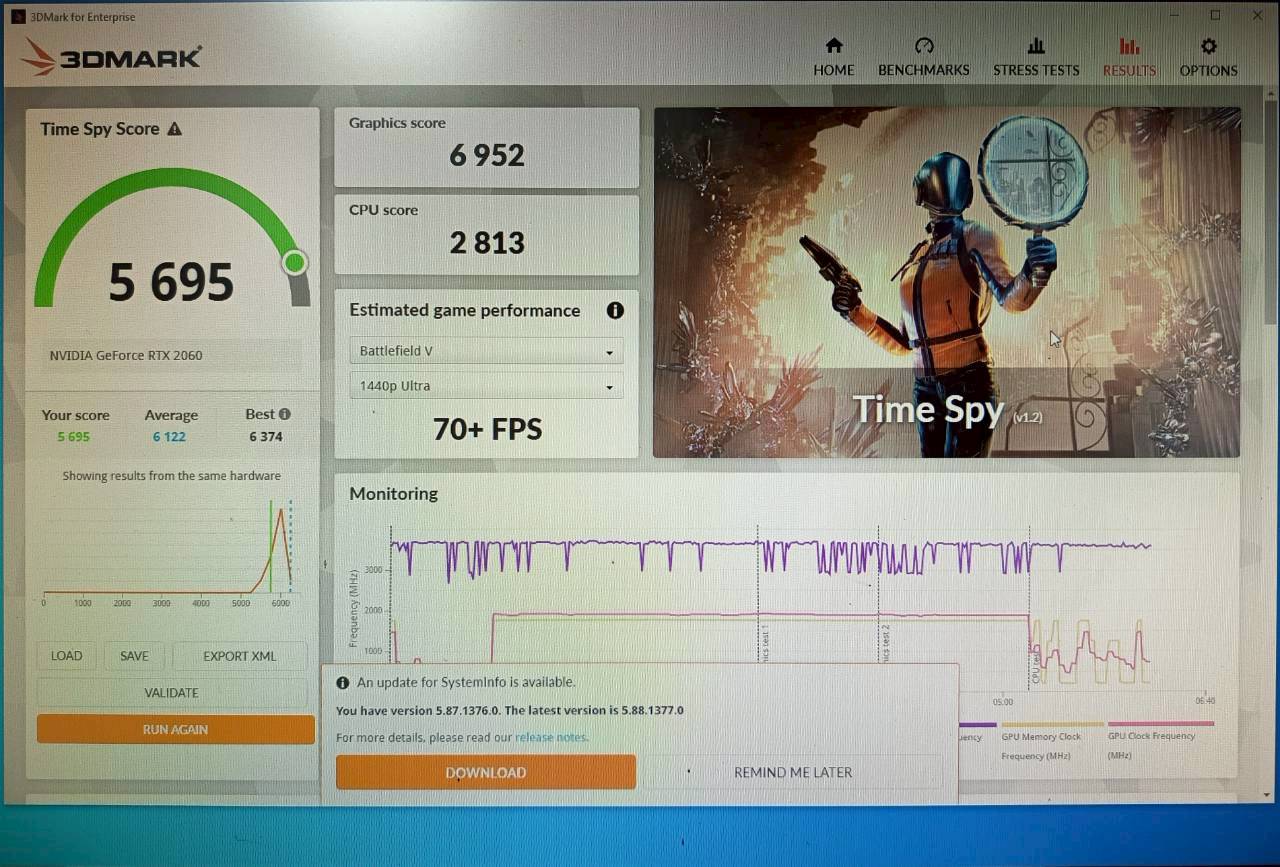Click the Time Spy artwork image

pyautogui.click(x=945, y=280)
